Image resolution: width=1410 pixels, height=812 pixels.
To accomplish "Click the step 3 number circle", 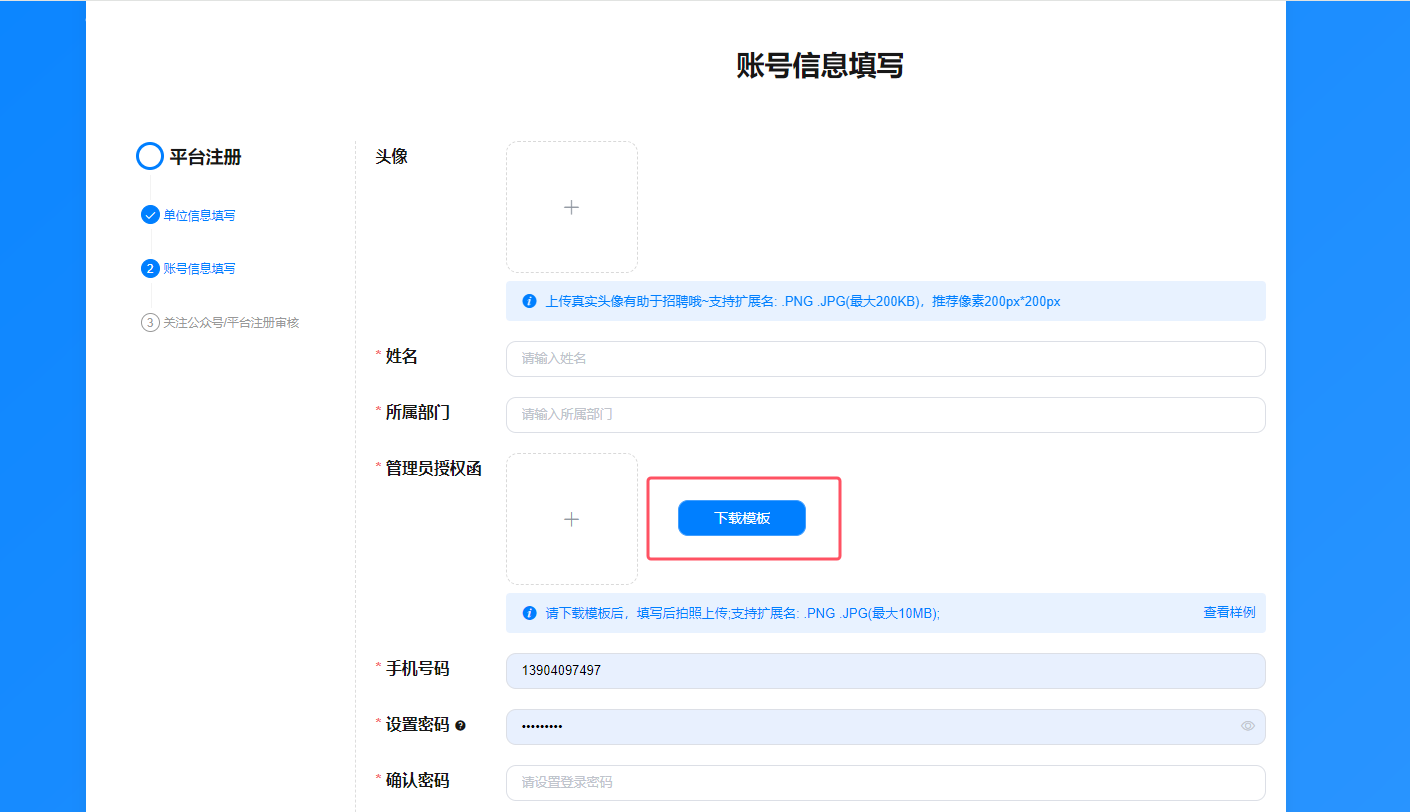I will coord(150,322).
